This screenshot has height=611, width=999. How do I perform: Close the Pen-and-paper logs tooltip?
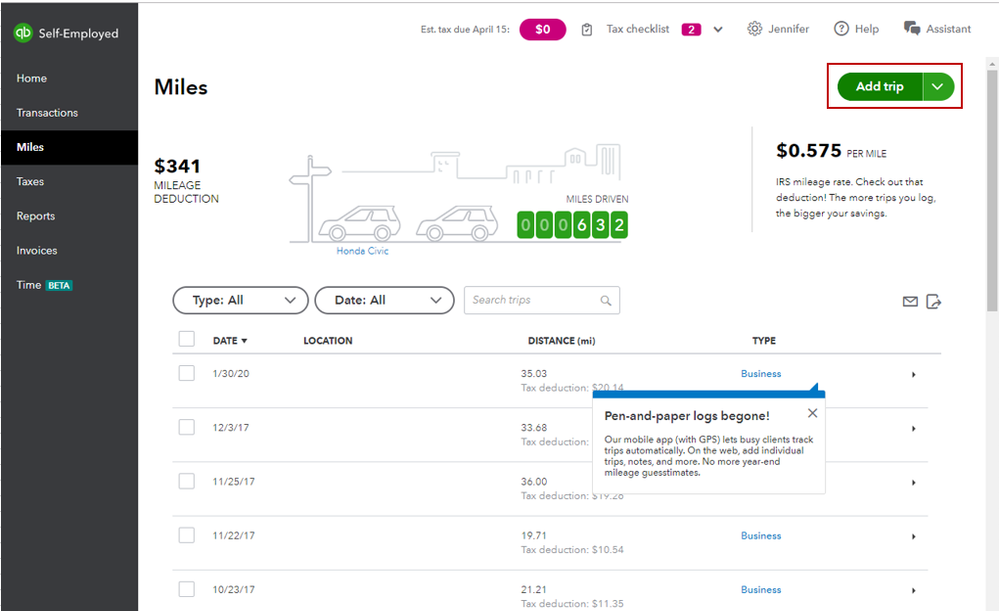click(x=812, y=413)
